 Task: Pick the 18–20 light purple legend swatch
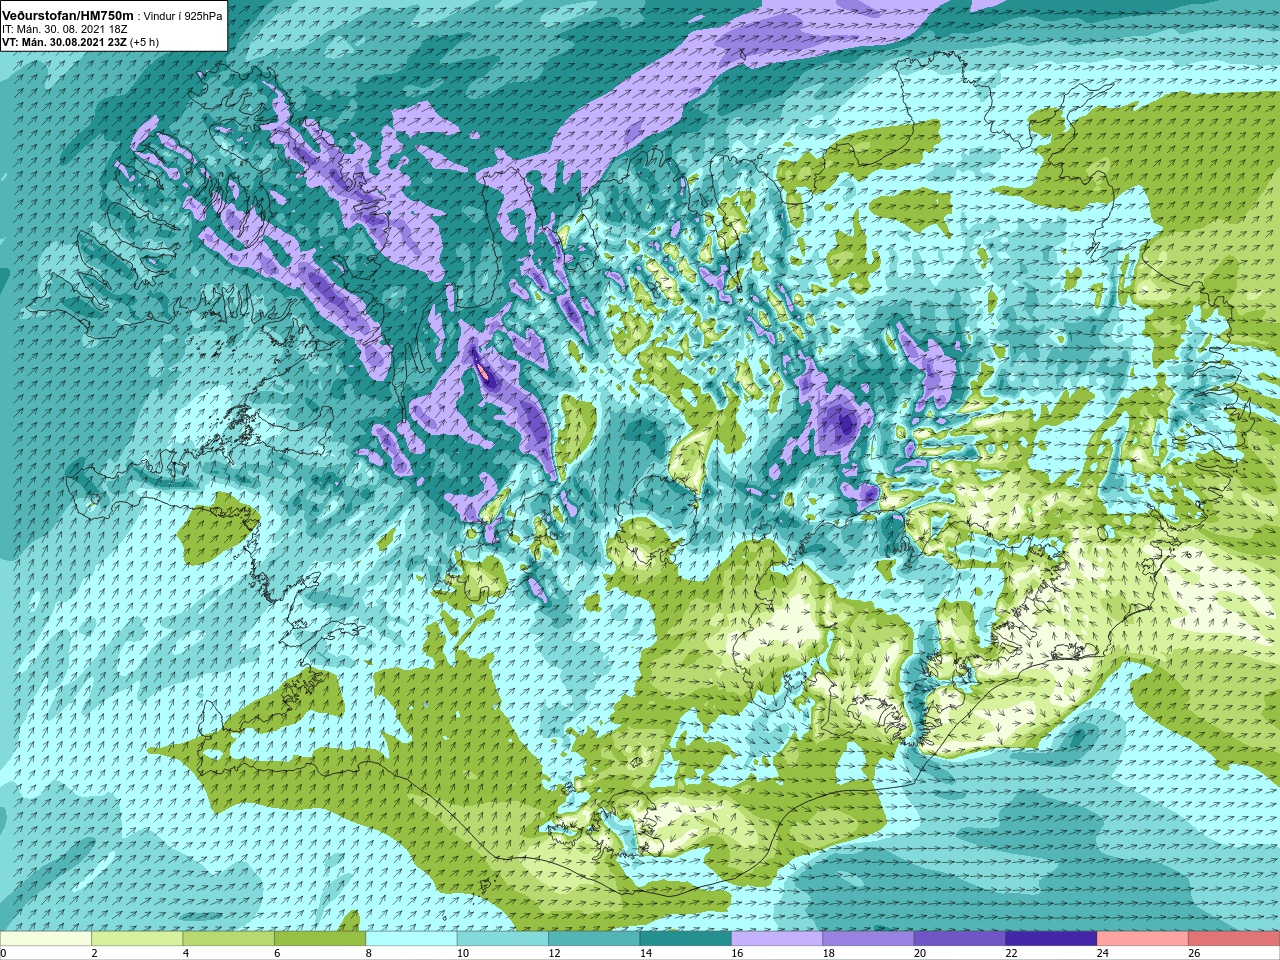pos(869,939)
